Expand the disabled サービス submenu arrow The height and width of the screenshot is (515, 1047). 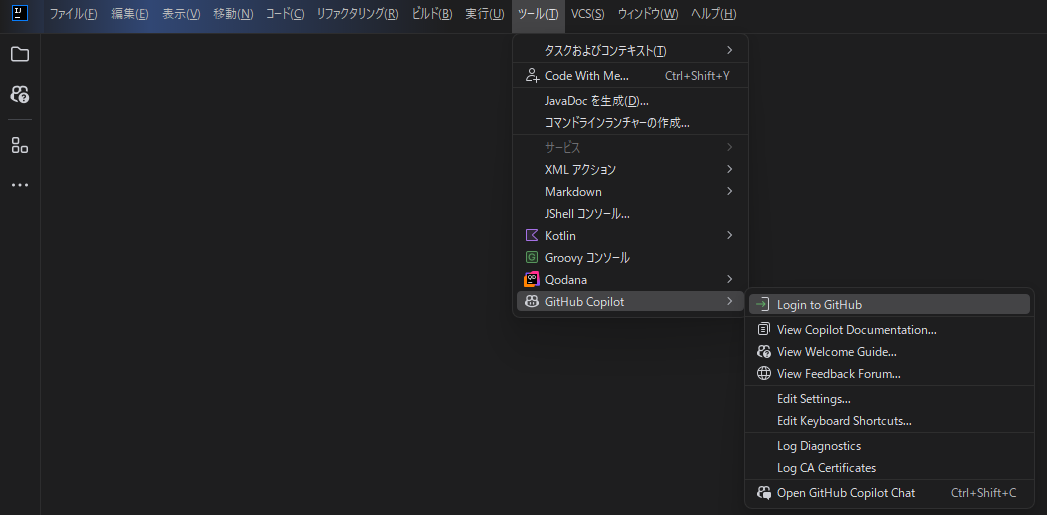coord(730,147)
